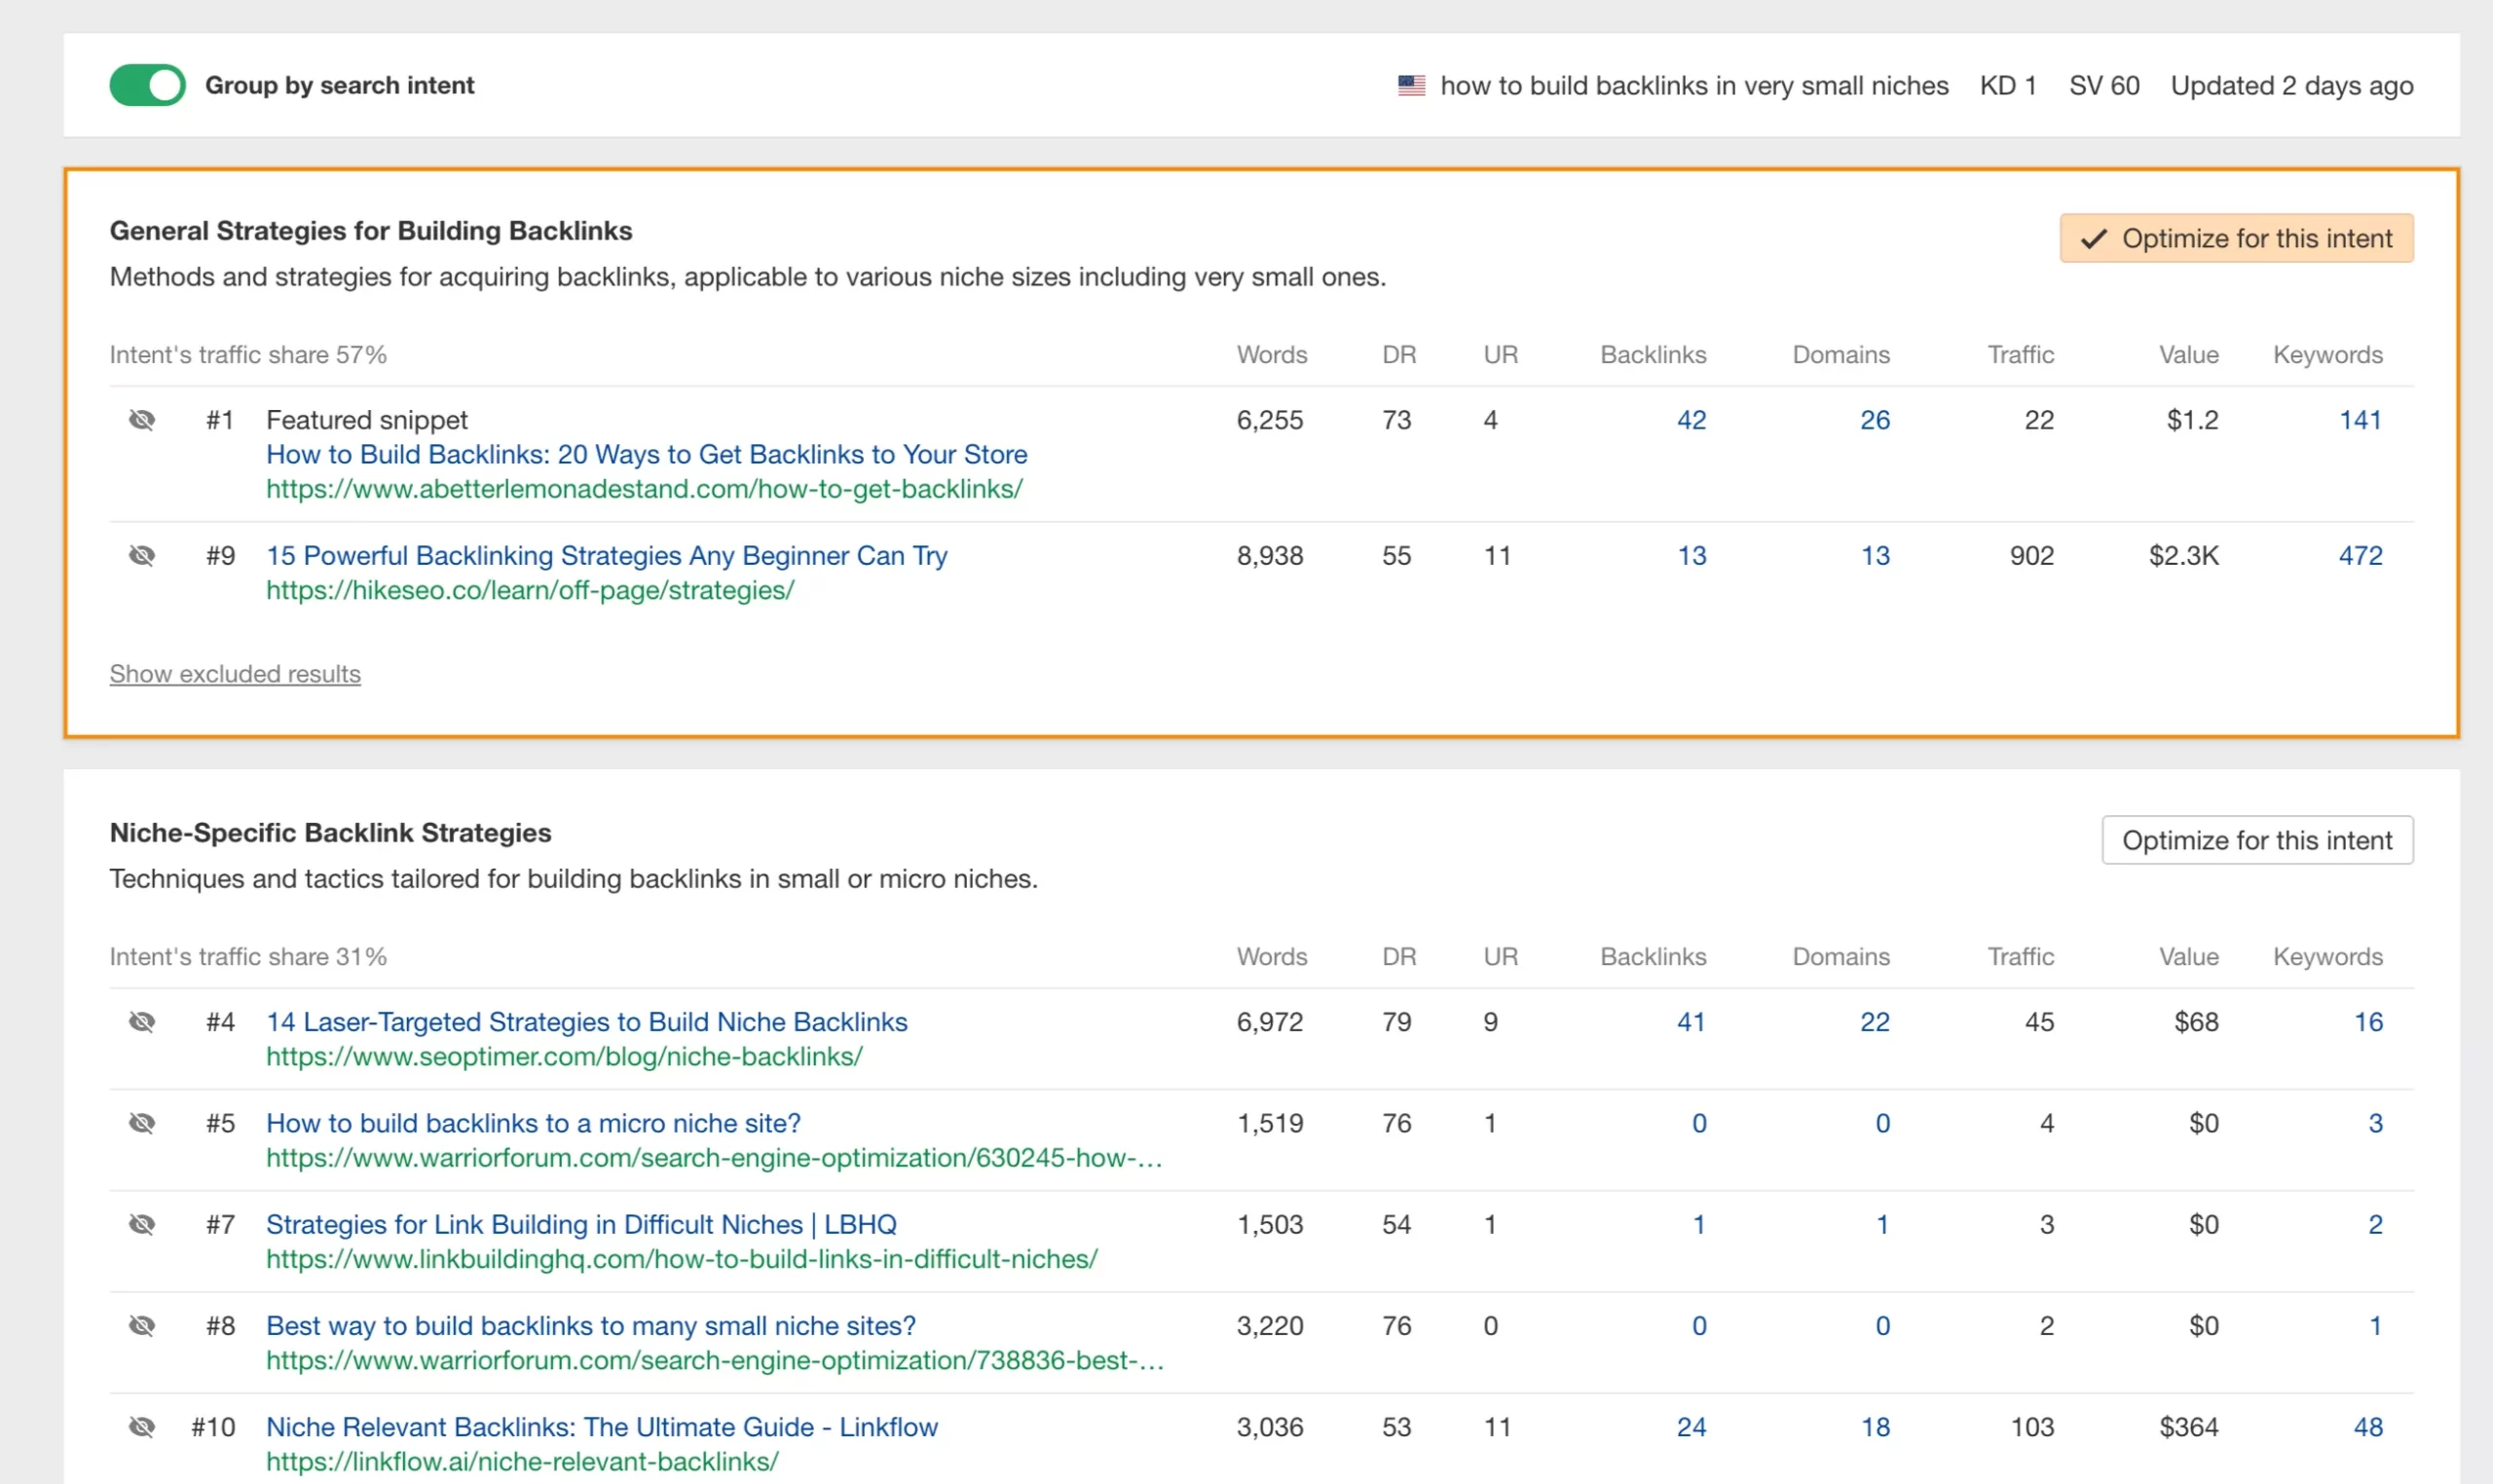Click domains count 26 for result #1
This screenshot has height=1484, width=2493.
coord(1874,420)
